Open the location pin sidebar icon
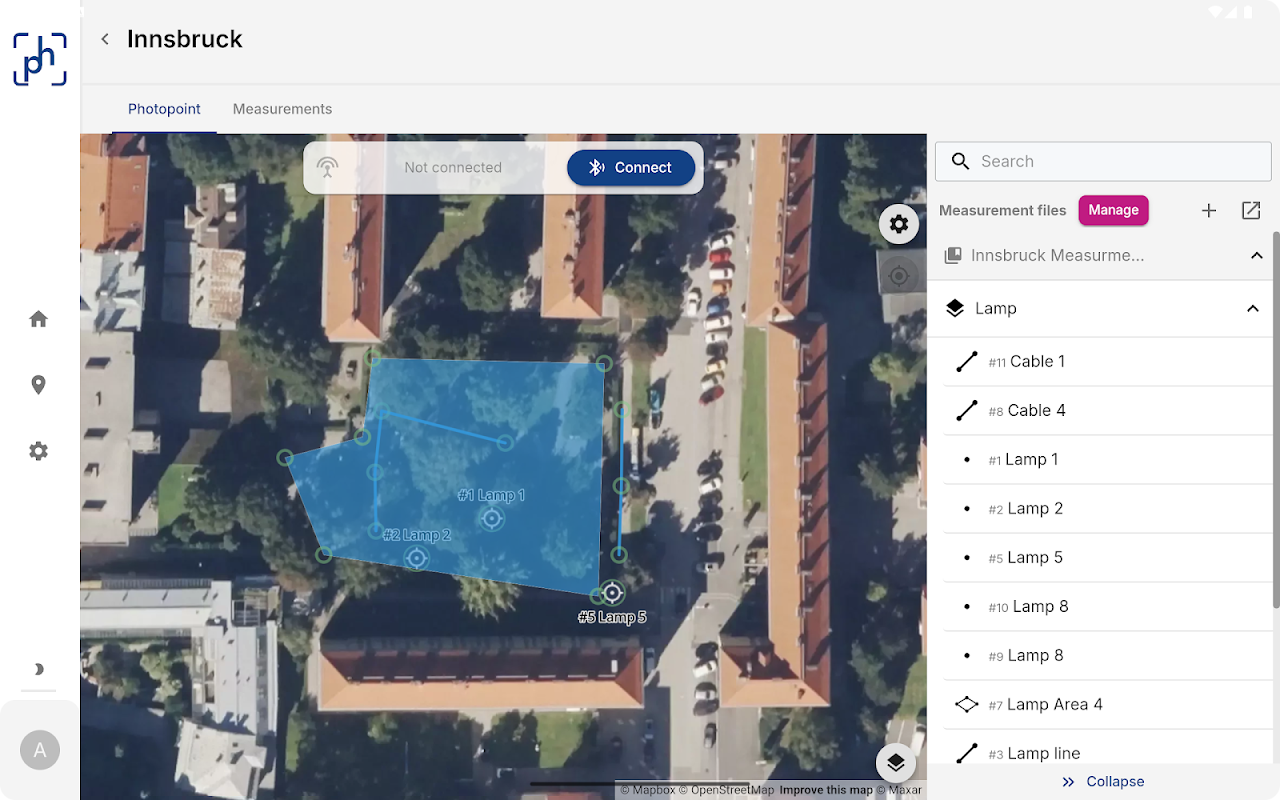Viewport: 1280px width, 800px height. (x=39, y=385)
